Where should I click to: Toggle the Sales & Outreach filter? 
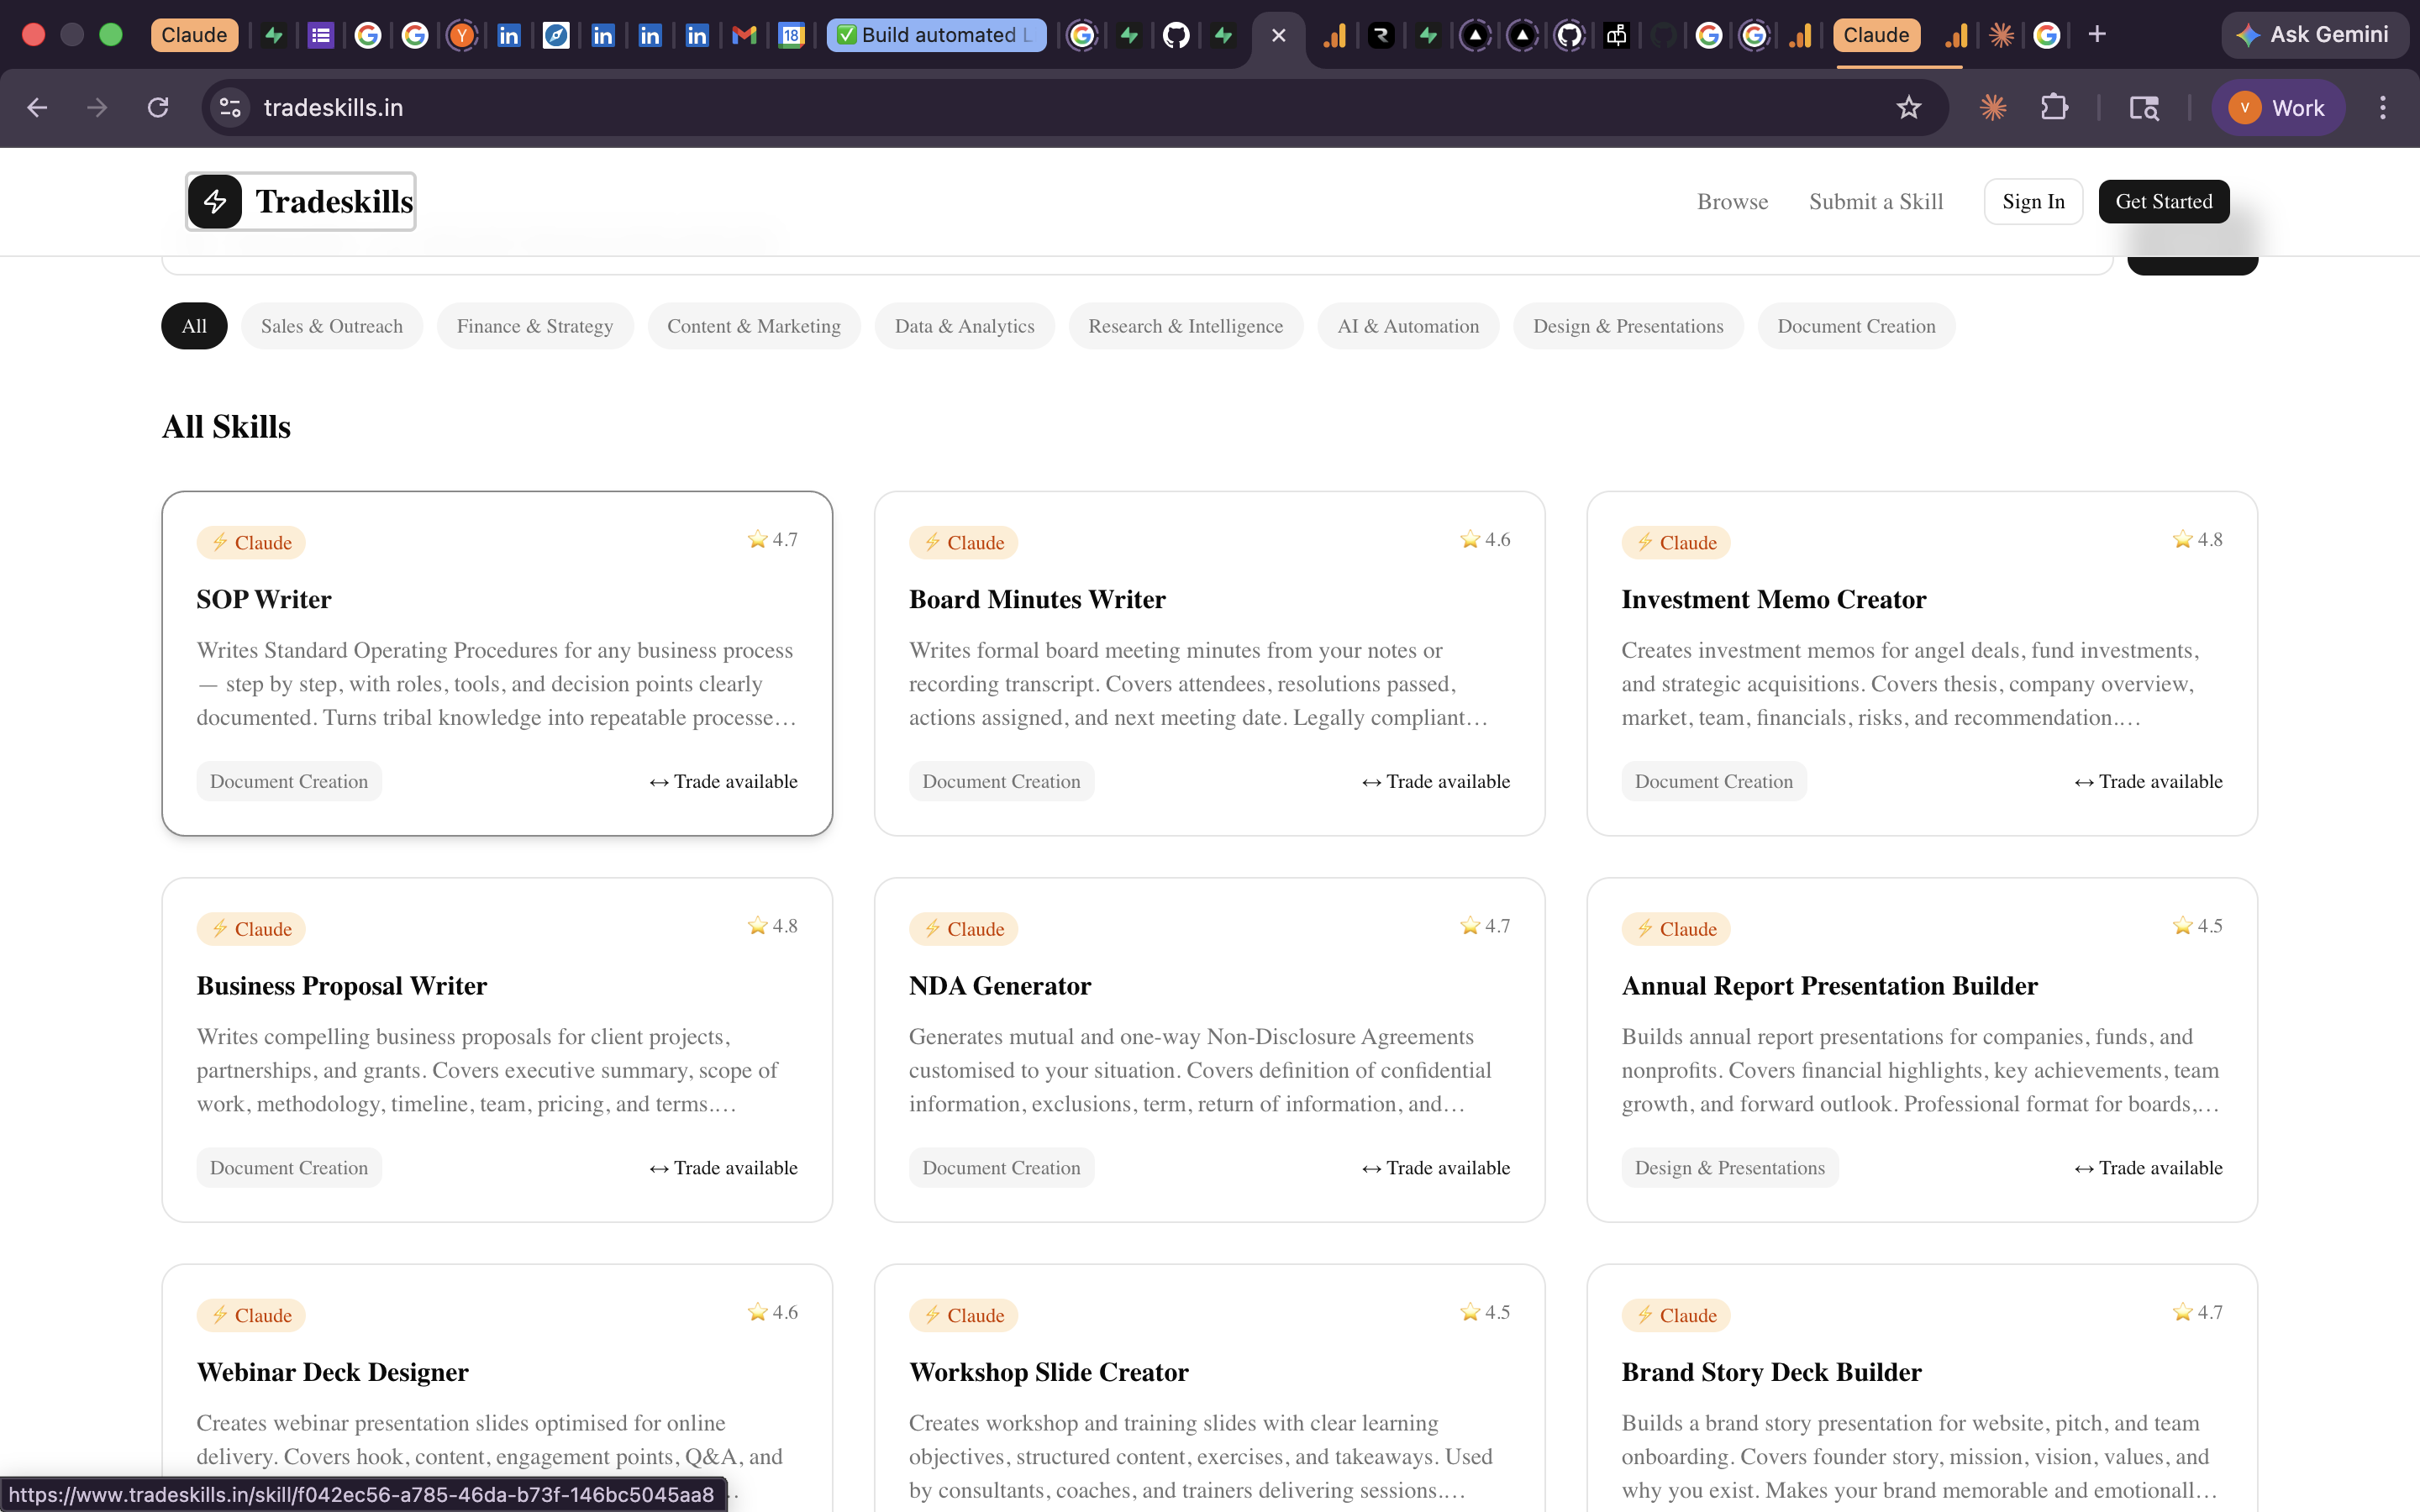(x=331, y=325)
